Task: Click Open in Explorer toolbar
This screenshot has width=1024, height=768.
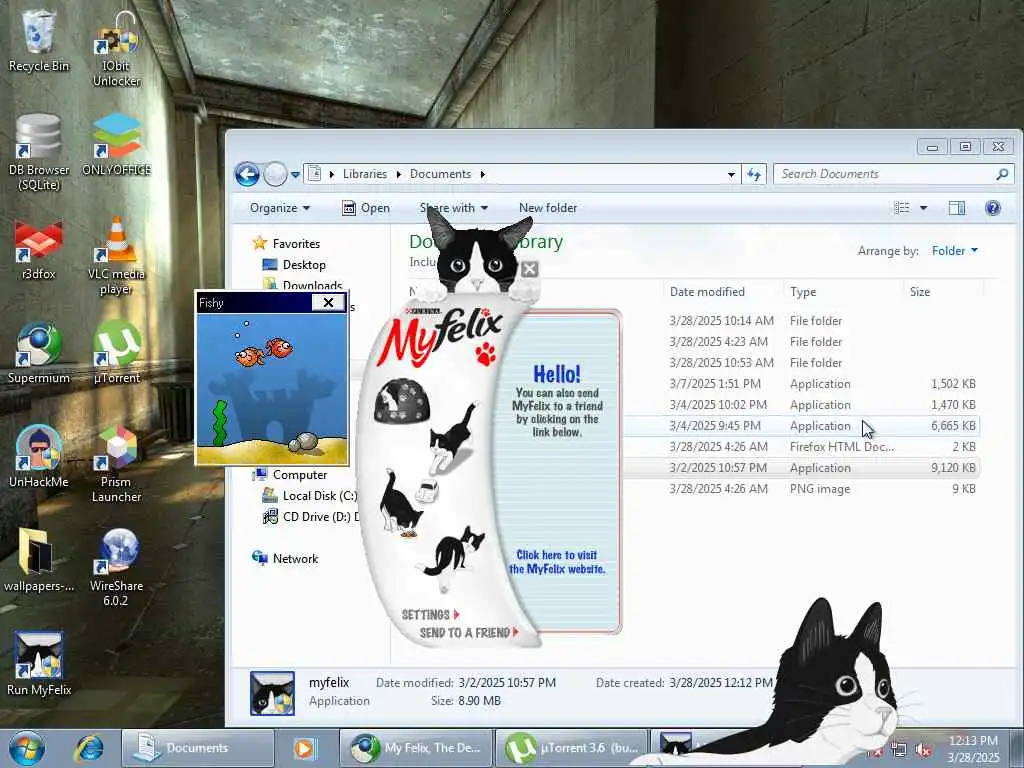Action: [x=366, y=208]
